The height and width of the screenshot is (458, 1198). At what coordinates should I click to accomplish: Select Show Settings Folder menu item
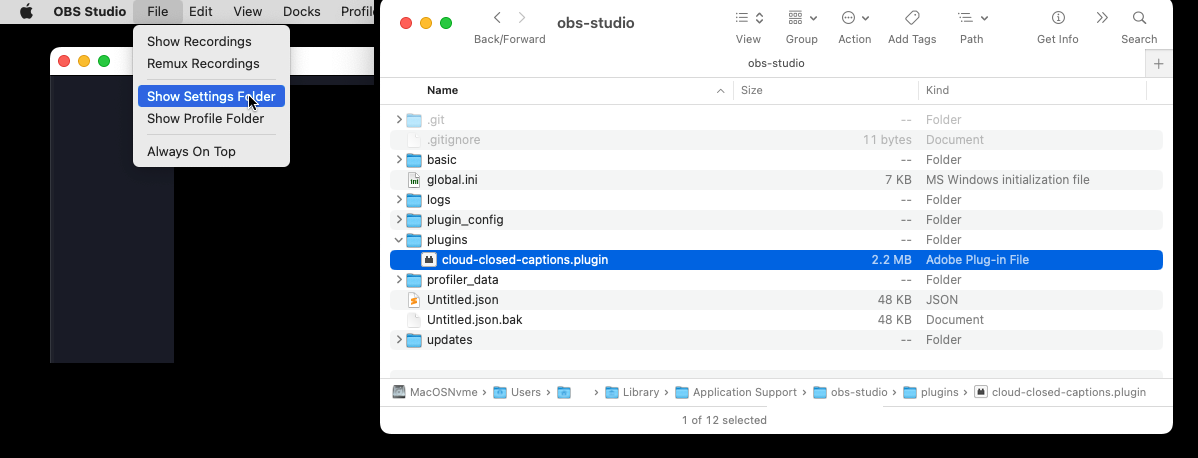[212, 96]
